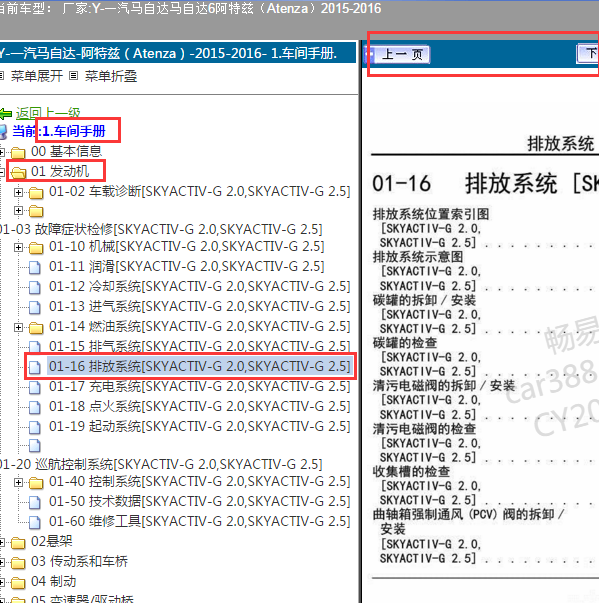599x603 pixels.
Task: Click 收集槽的检查 contents entry
Action: (411, 471)
